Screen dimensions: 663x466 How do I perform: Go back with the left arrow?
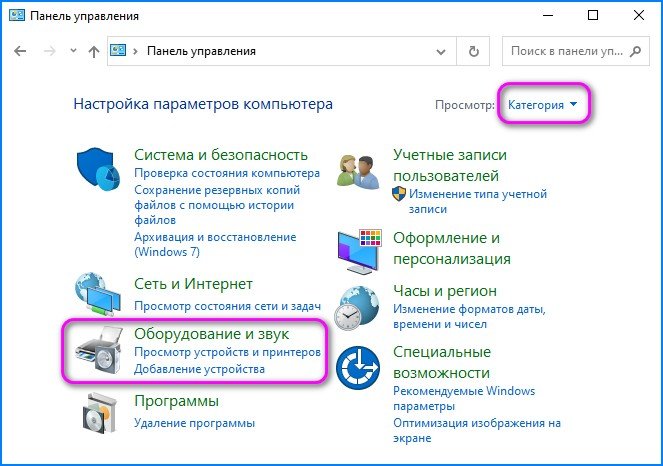coord(20,51)
